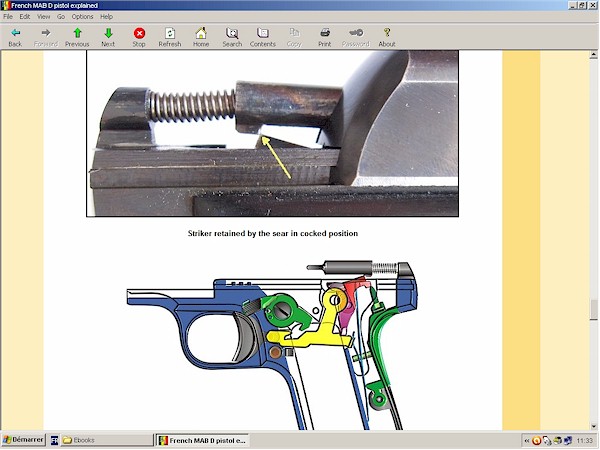Click the window title bar icon

click(5, 5)
